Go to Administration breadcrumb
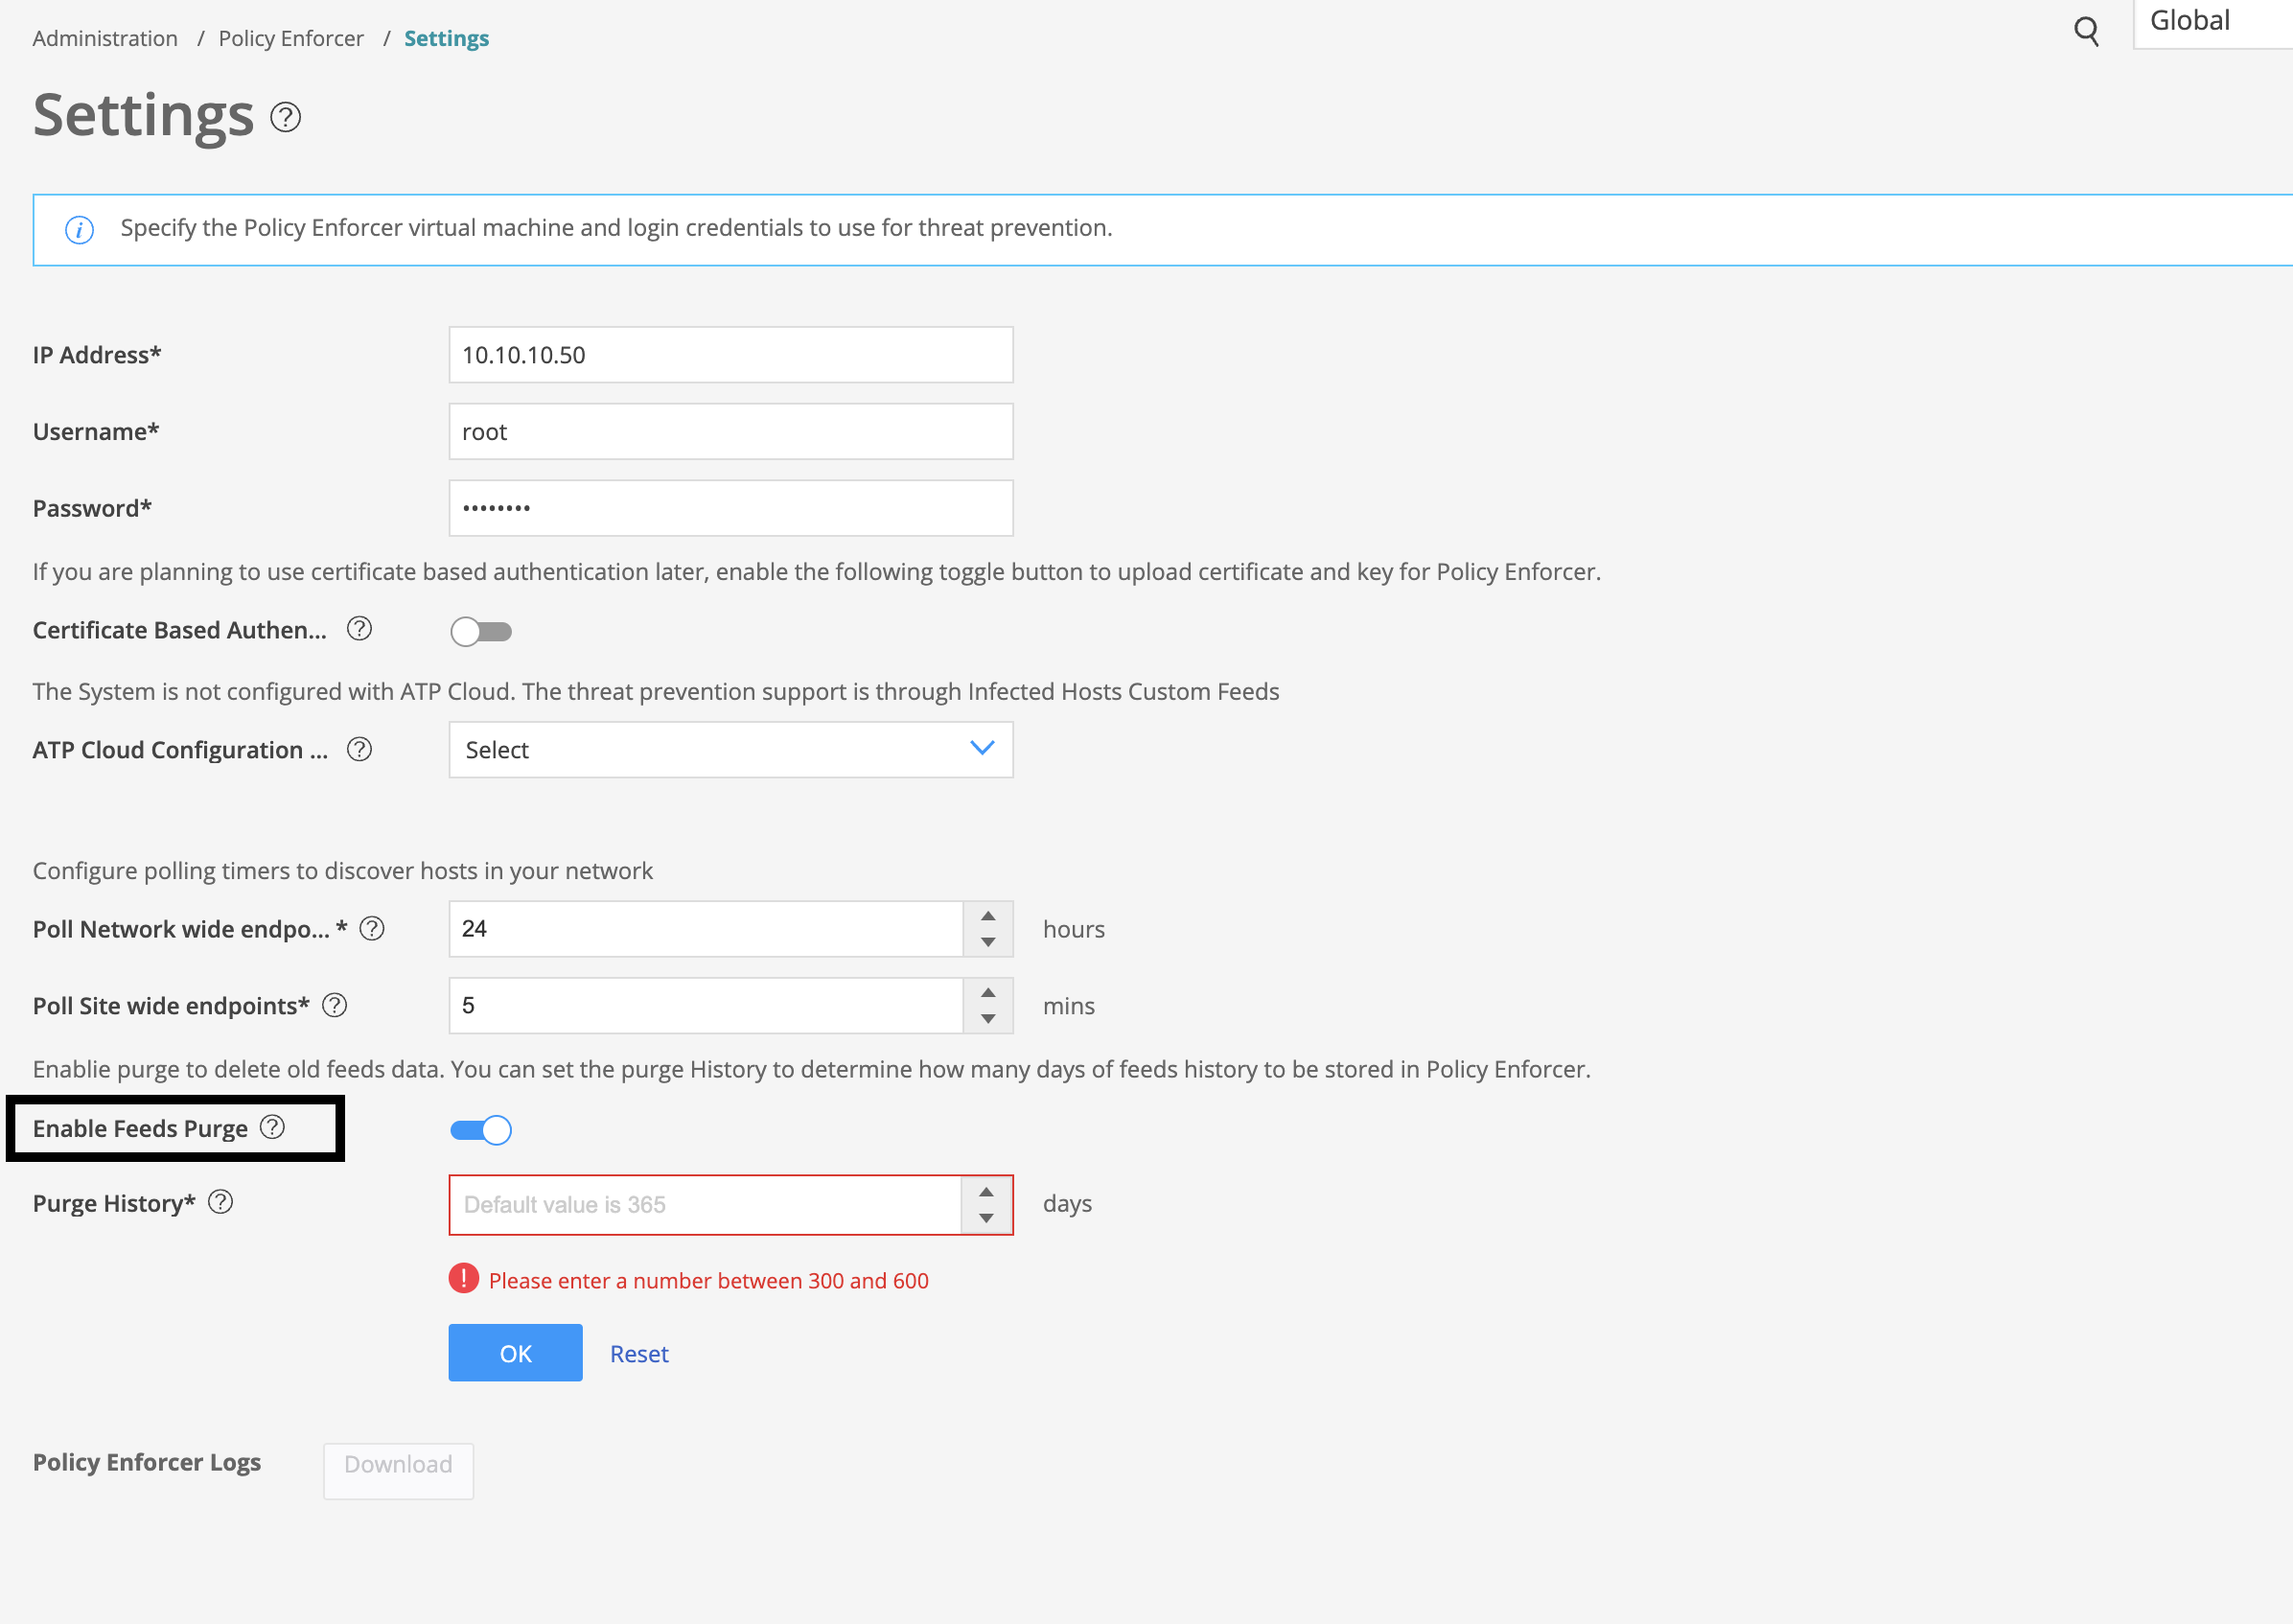The height and width of the screenshot is (1624, 2293). (x=105, y=39)
